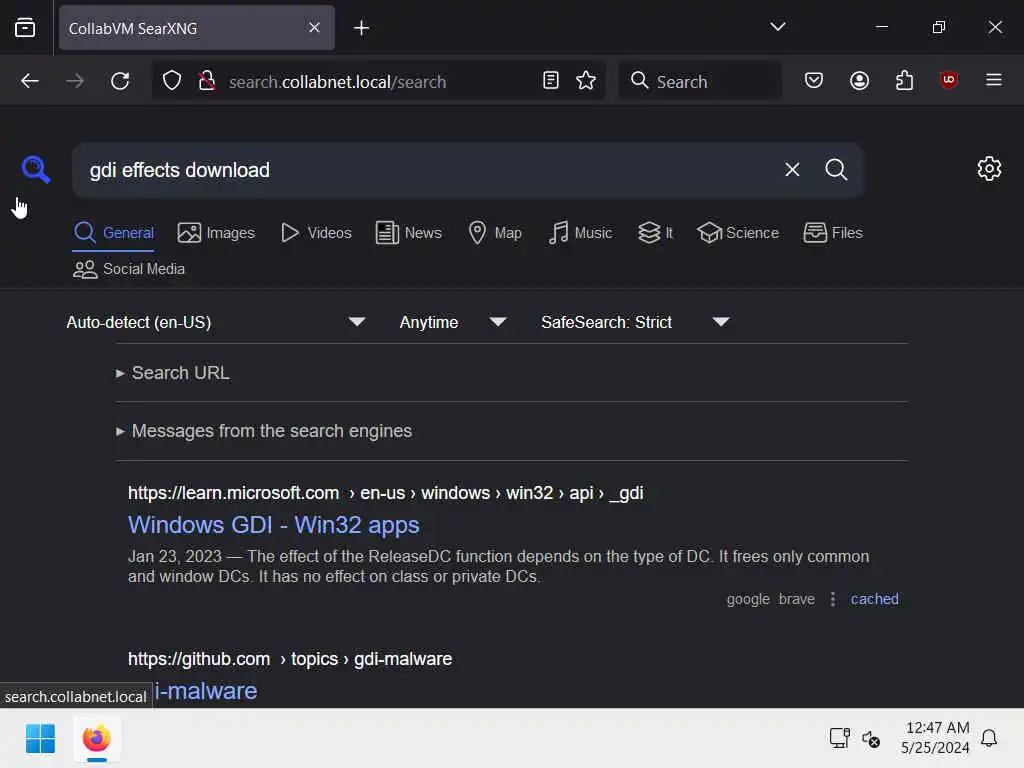Close the CollabVM SearXNG tab
The image size is (1024, 768).
coord(314,27)
